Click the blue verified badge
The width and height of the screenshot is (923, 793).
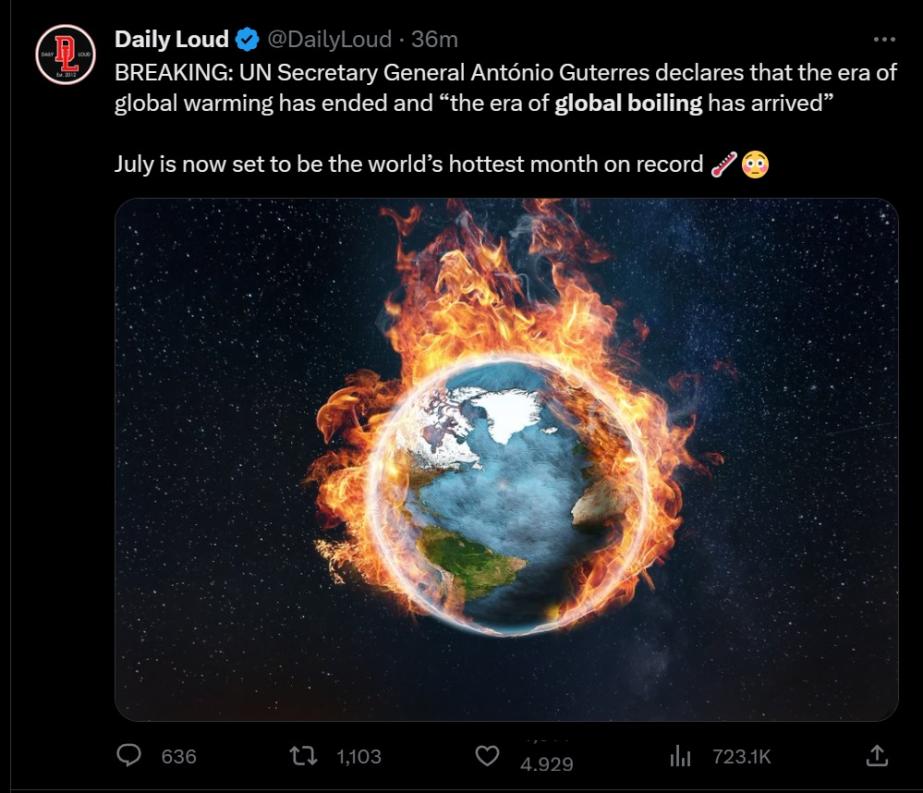click(x=247, y=39)
